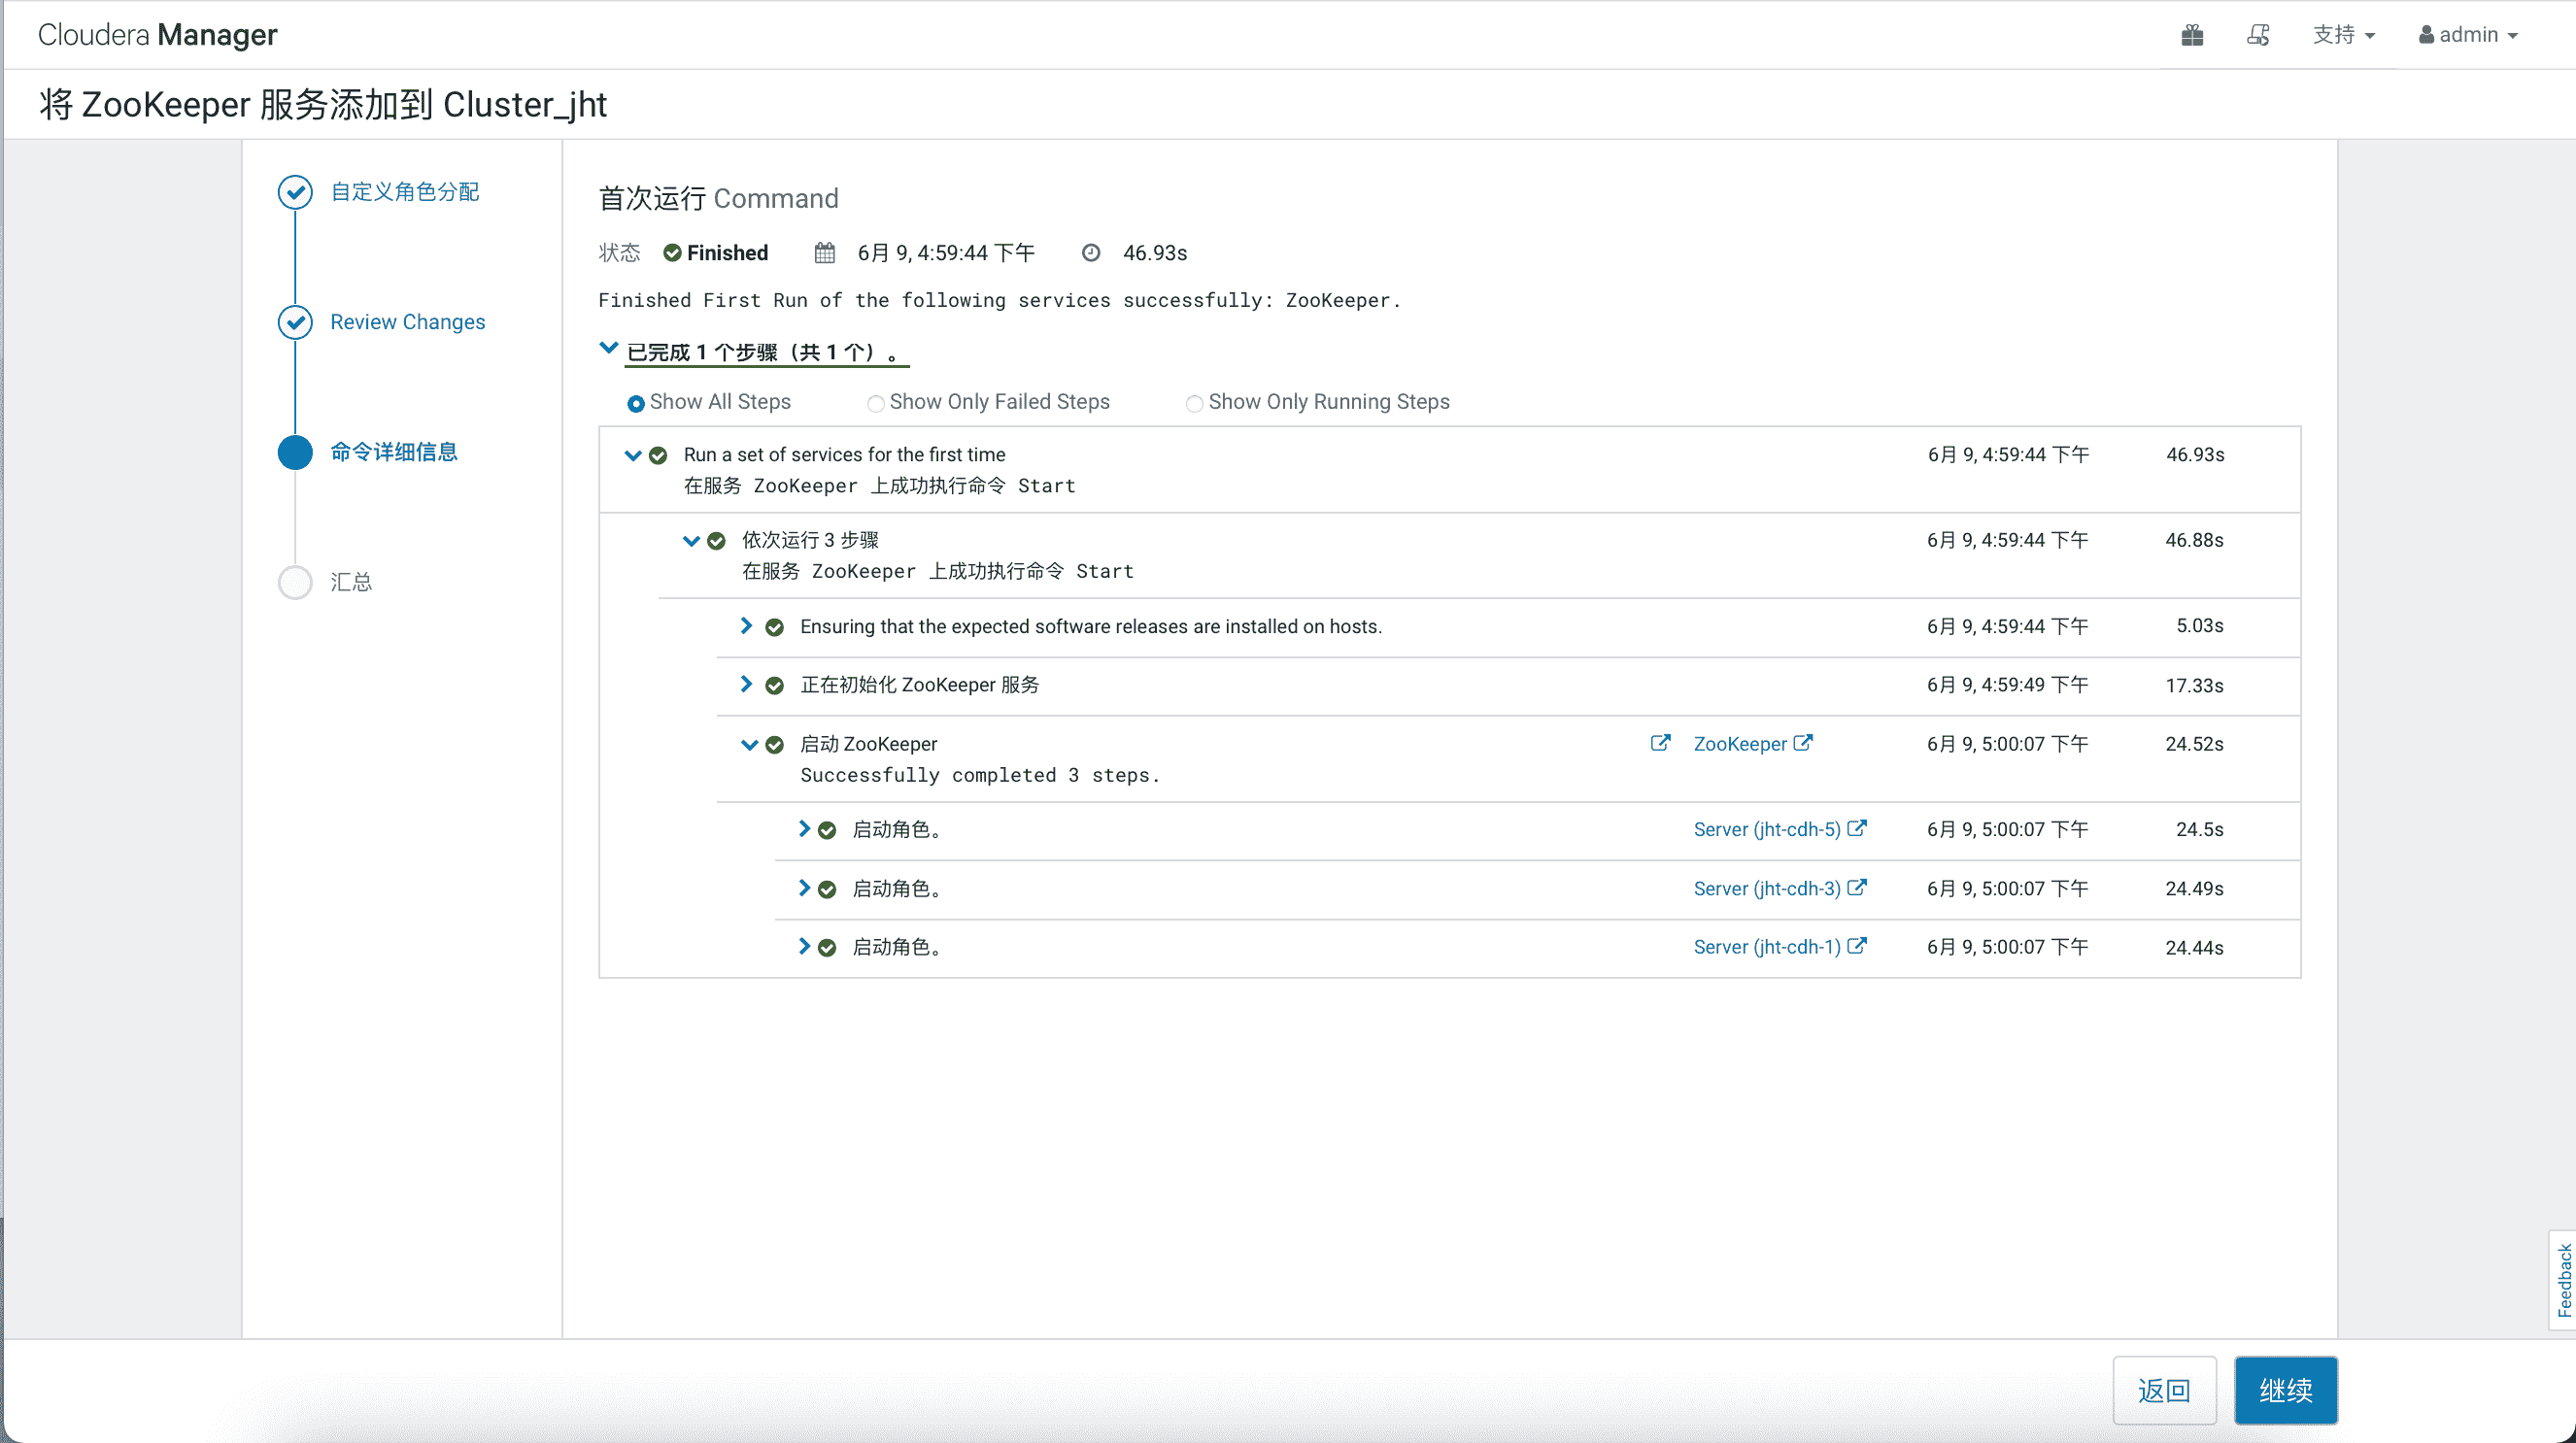Expand 启动角色 row for jht-cdh-1

point(804,946)
